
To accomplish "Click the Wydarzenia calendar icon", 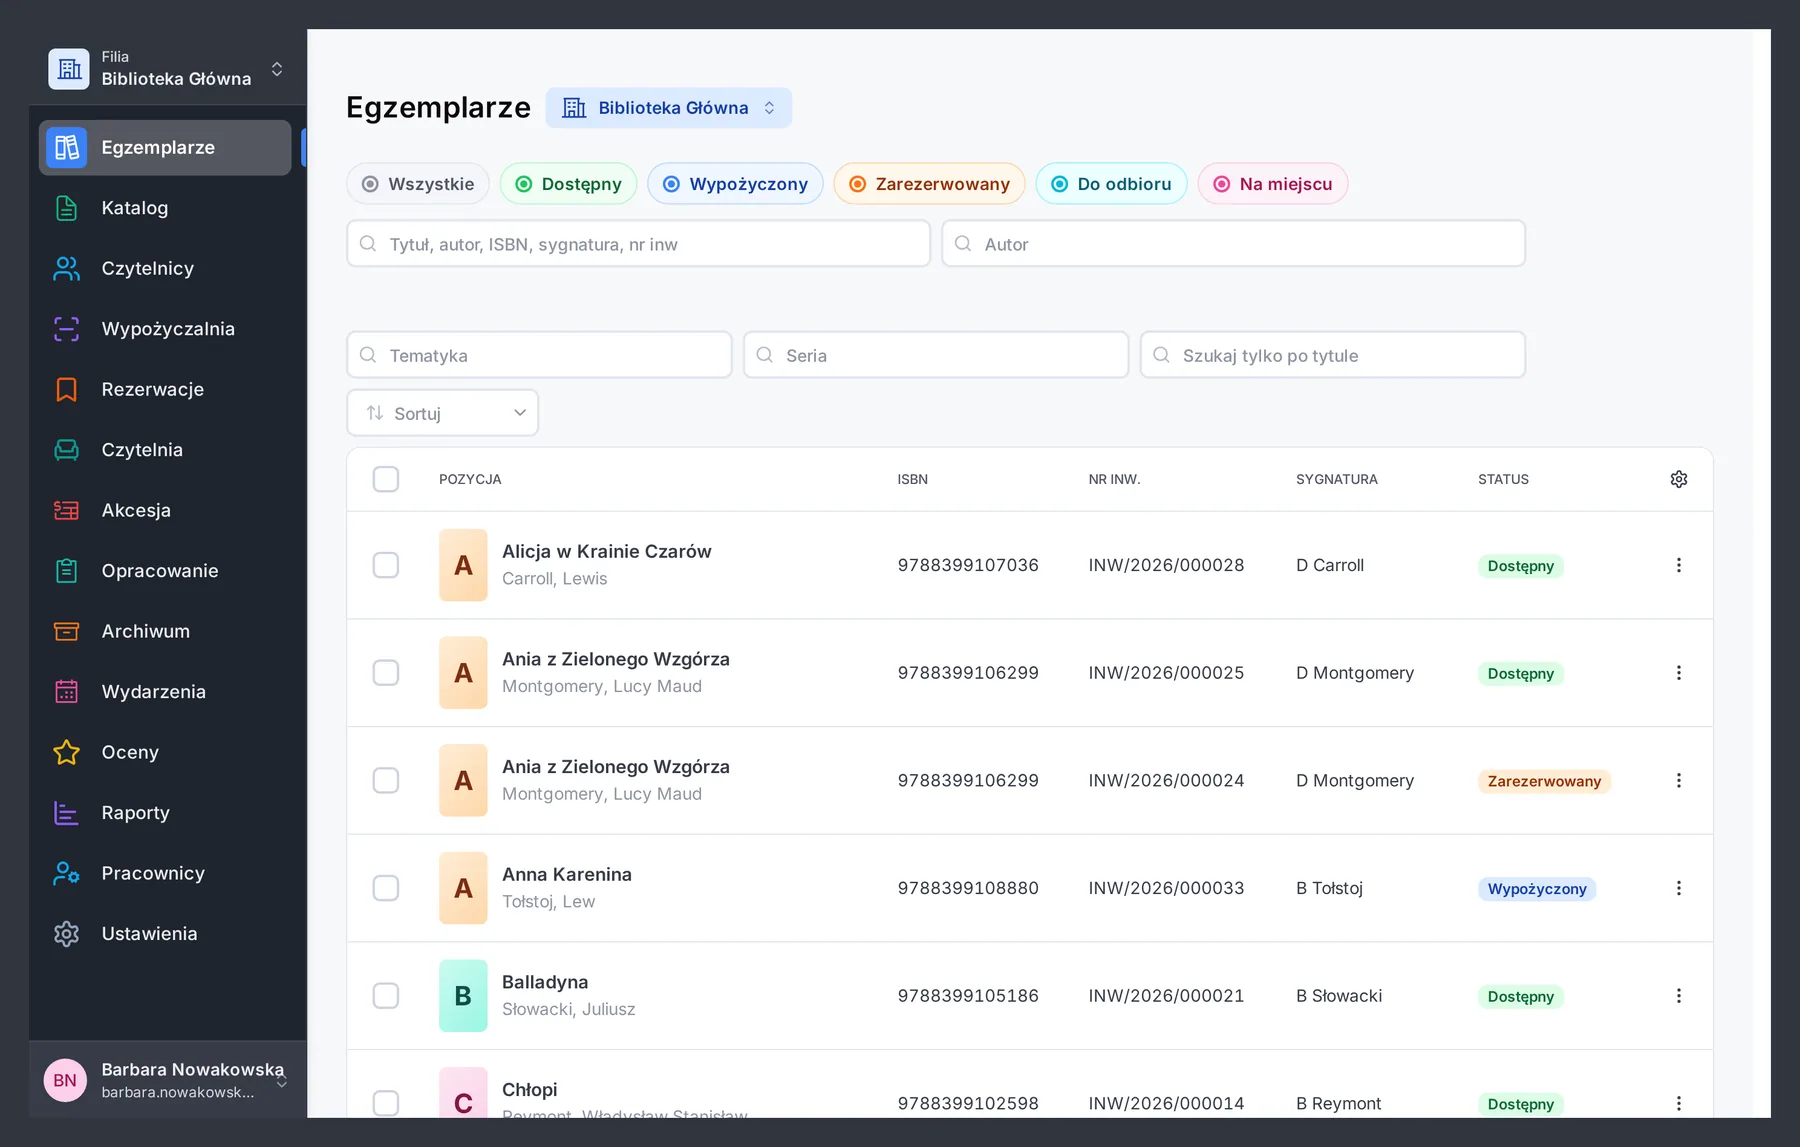I will (66, 692).
